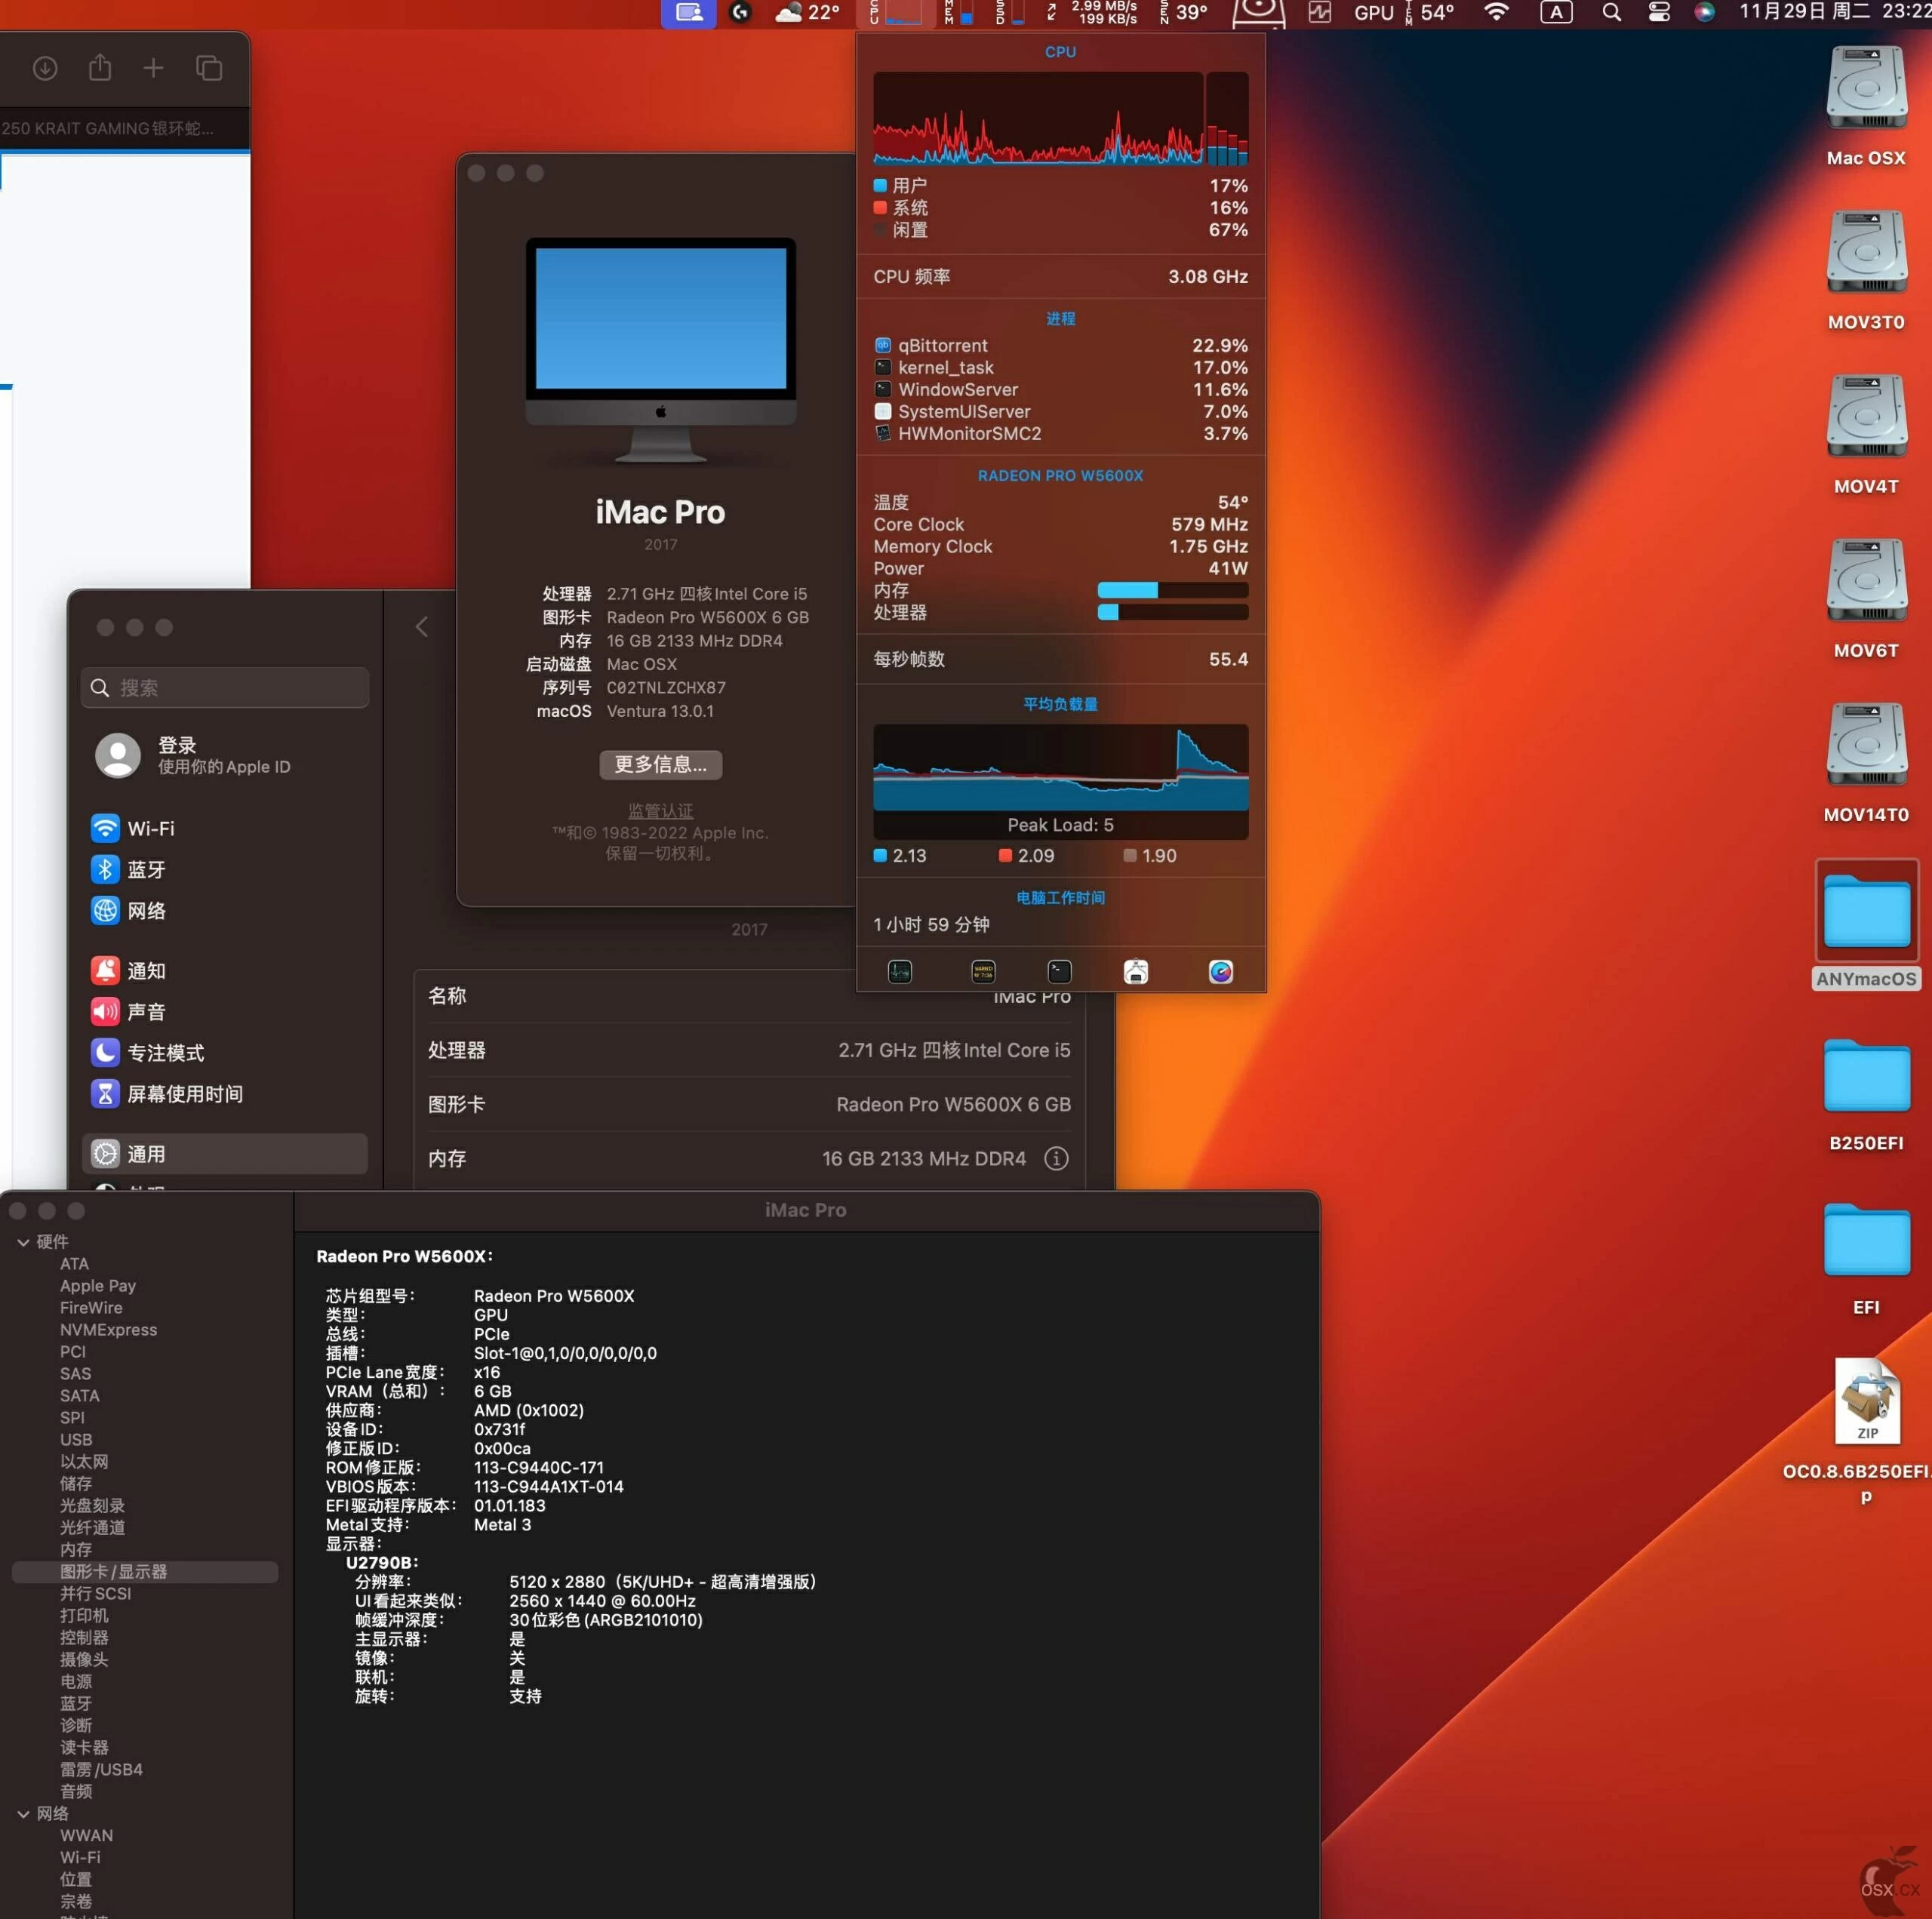The image size is (1932, 1919).
Task: Open the activity graph menu bar icon
Action: 1320,13
